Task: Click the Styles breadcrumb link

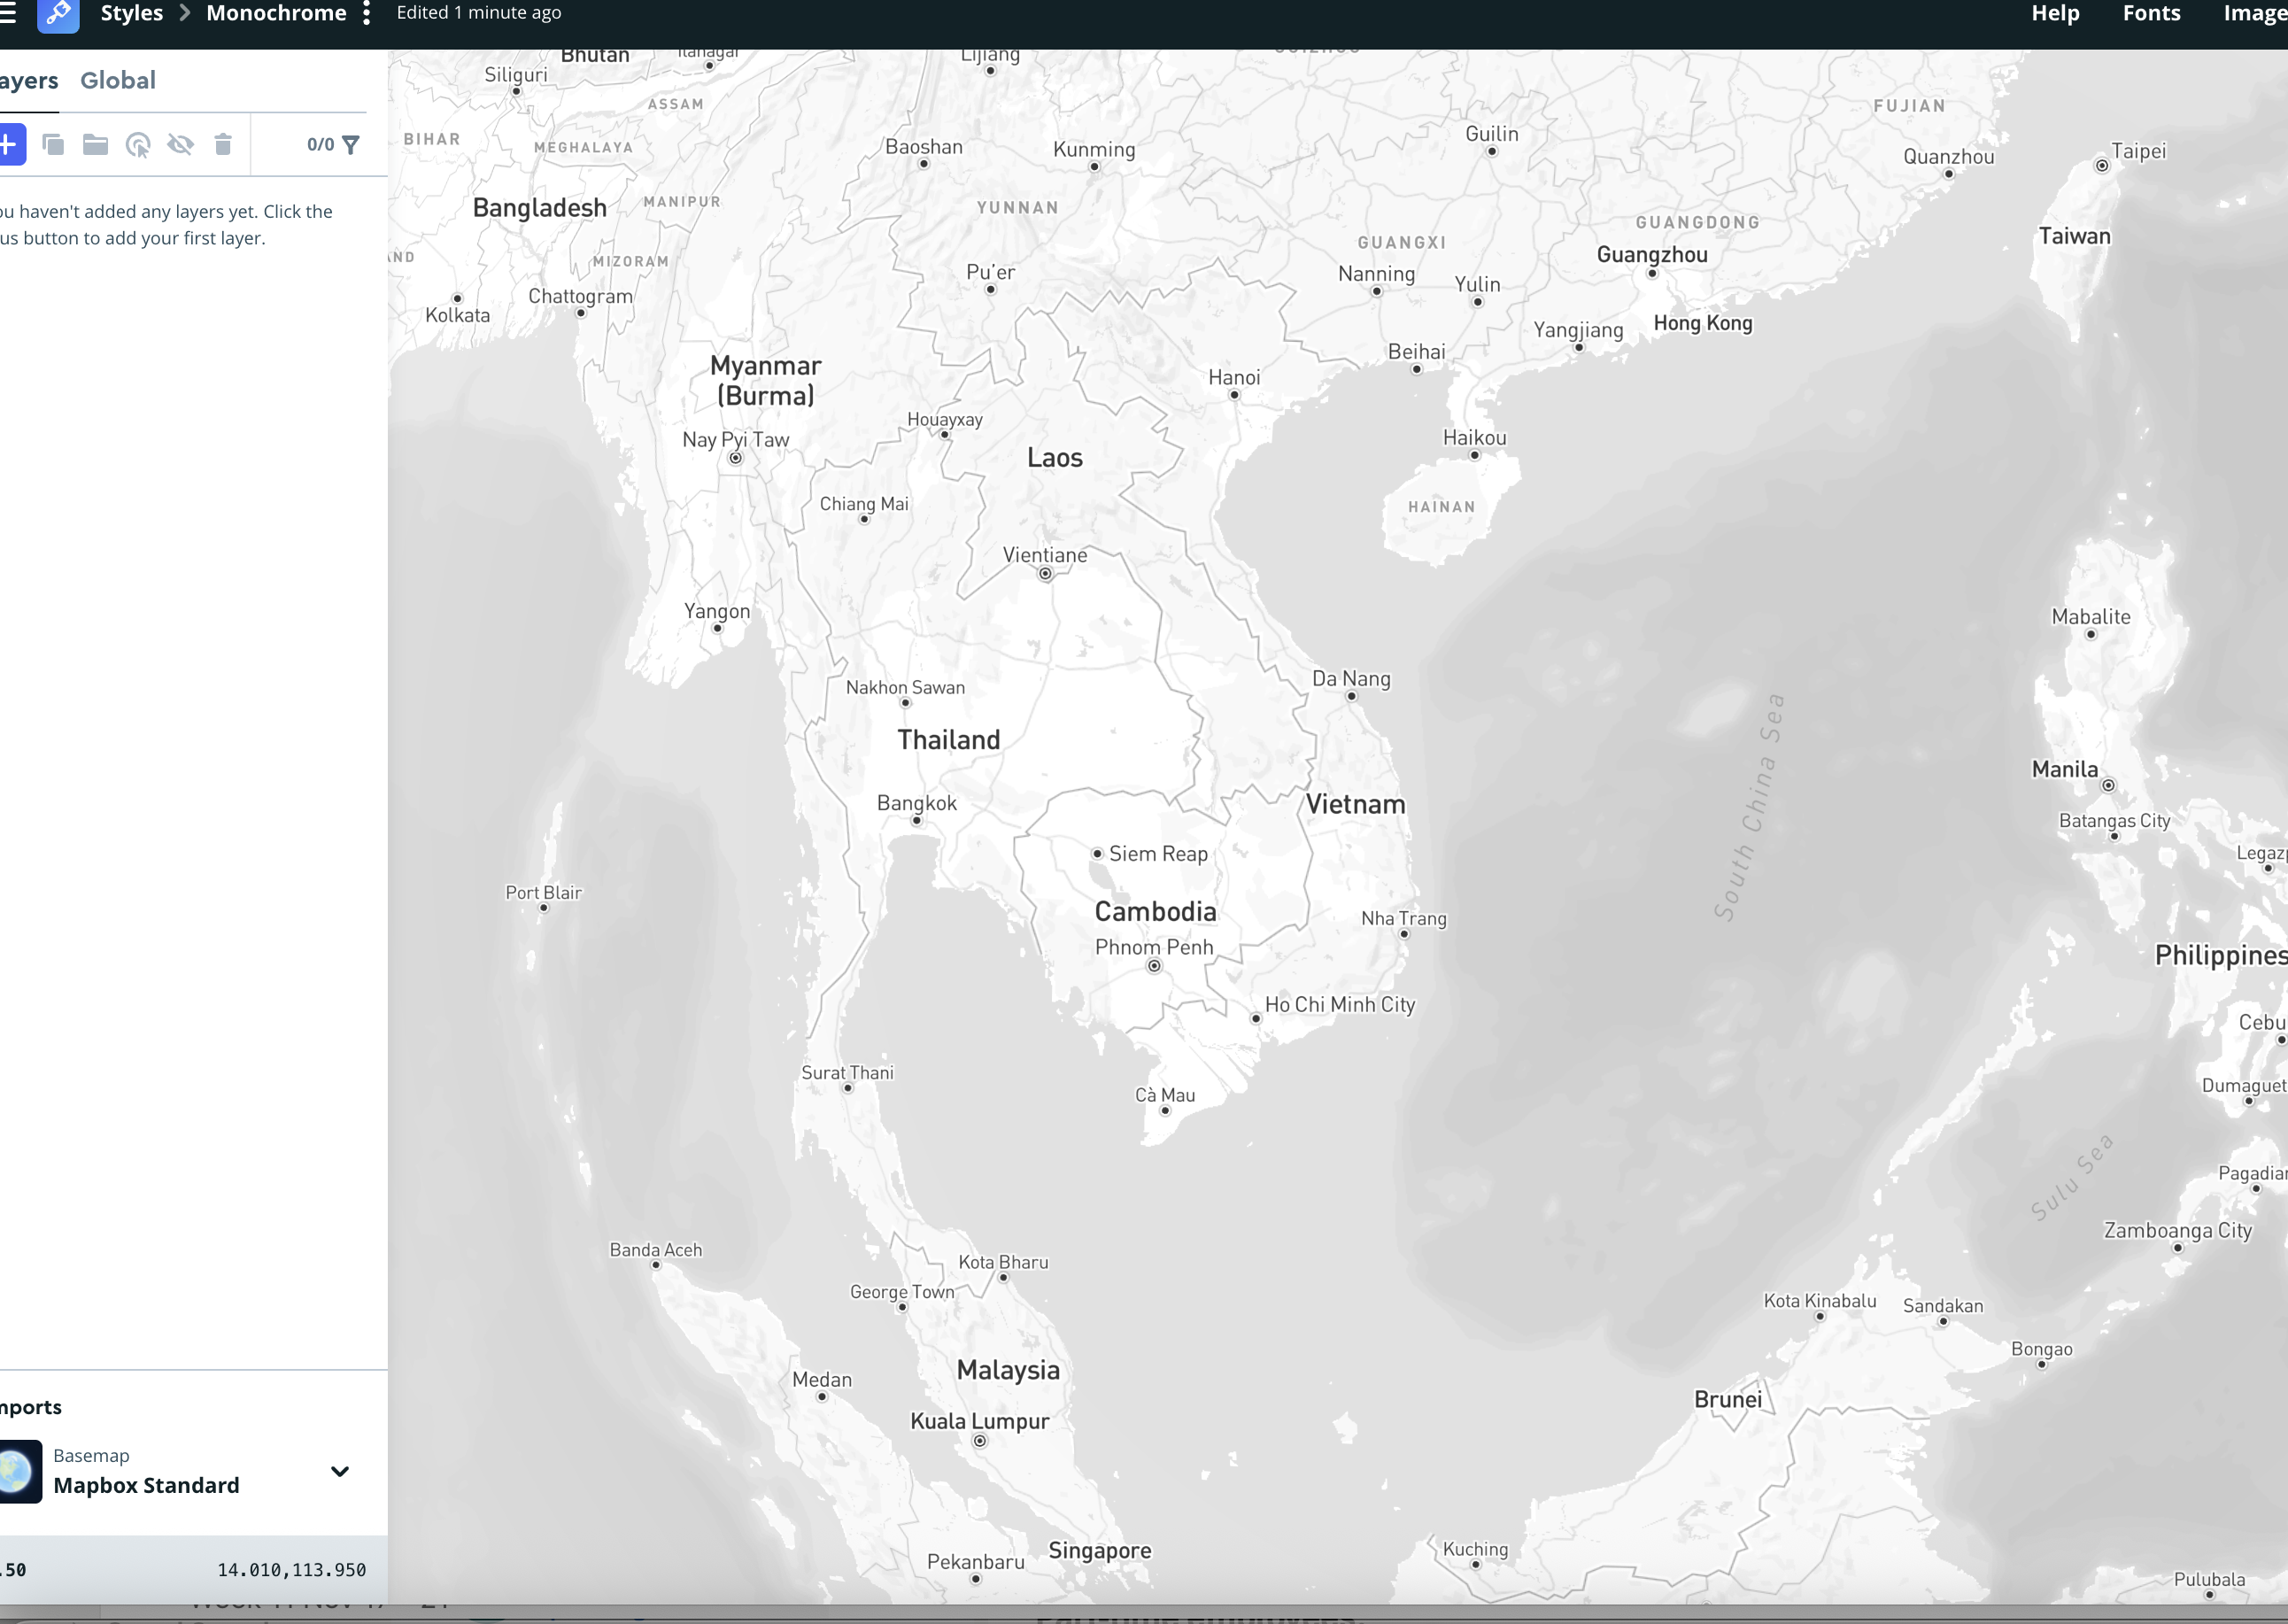Action: click(131, 13)
